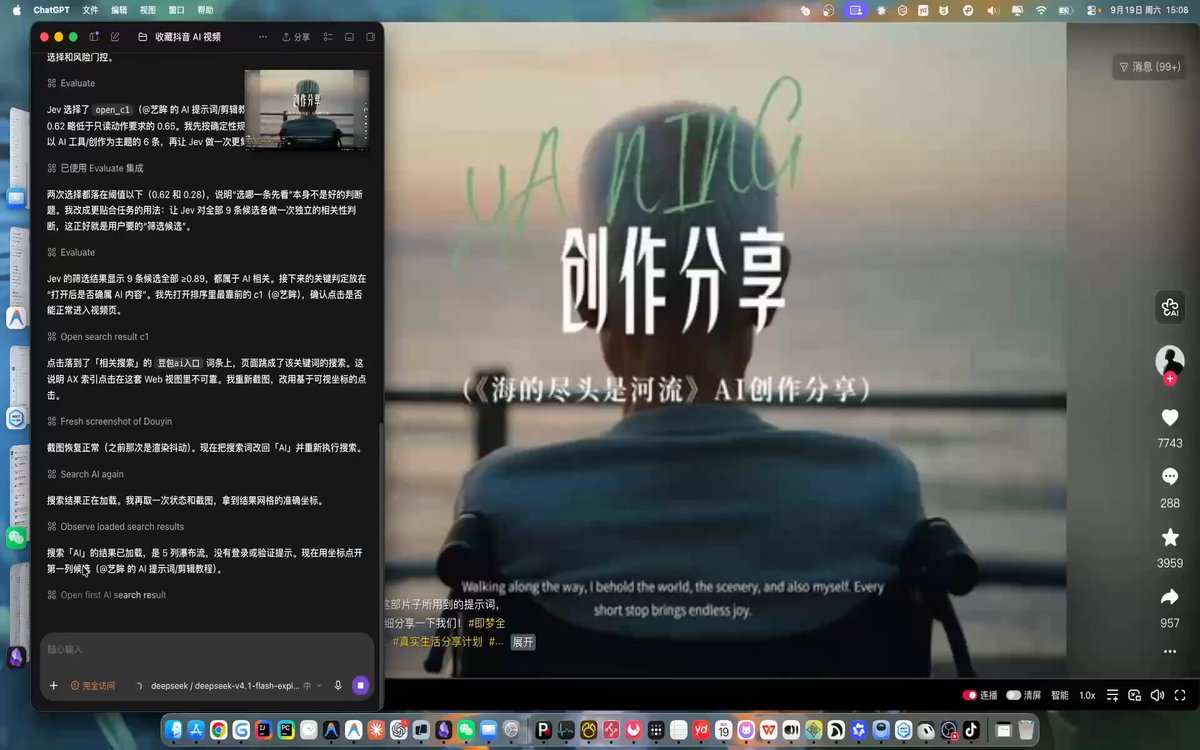Image resolution: width=1200 pixels, height=750 pixels.
Task: Click the menu bar clock 9月19日 周六 15:08
Action: pyautogui.click(x=1149, y=9)
